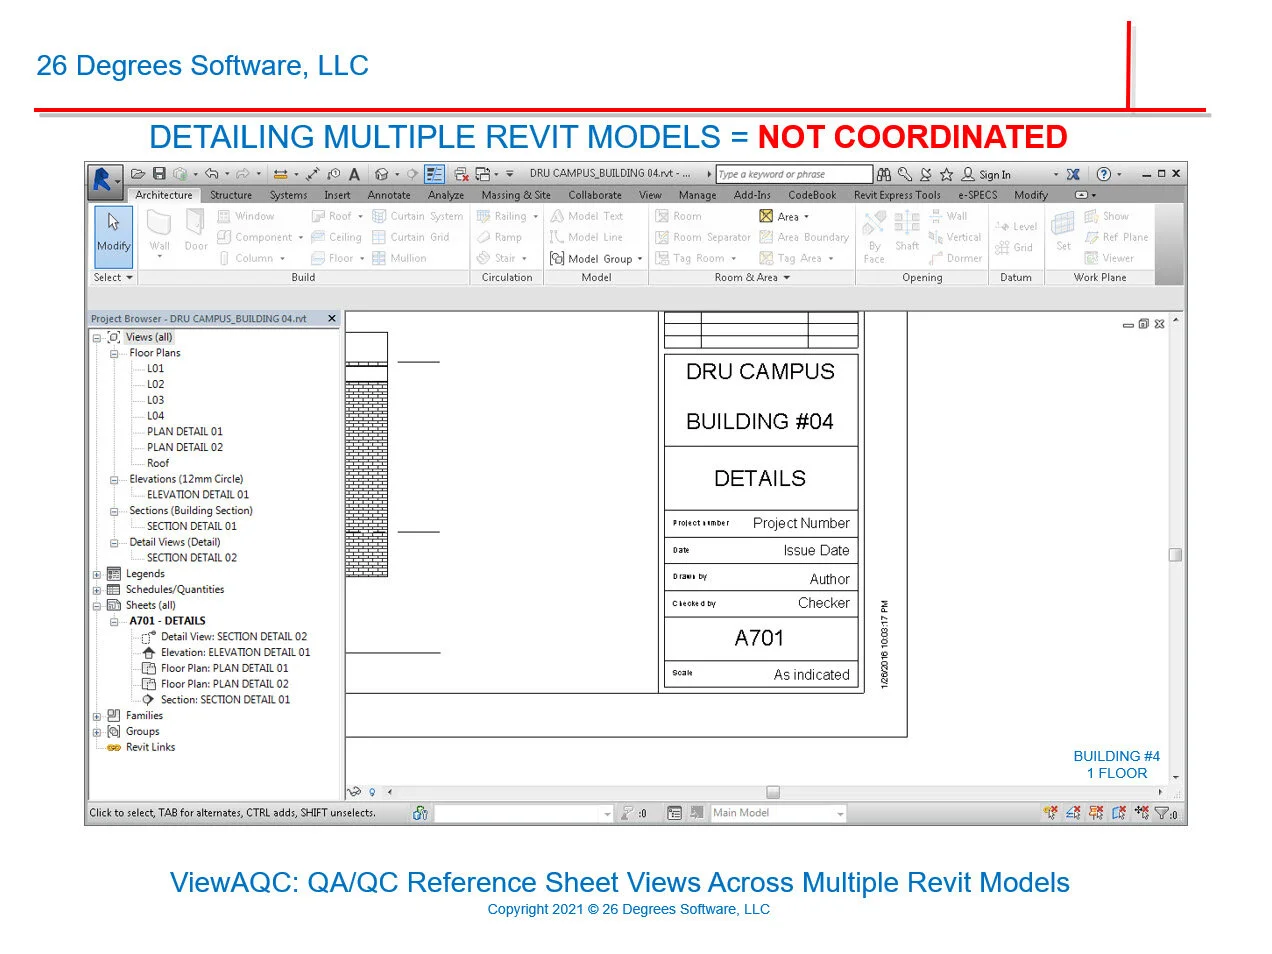
Task: Click the Favorites star icon
Action: pos(946,174)
